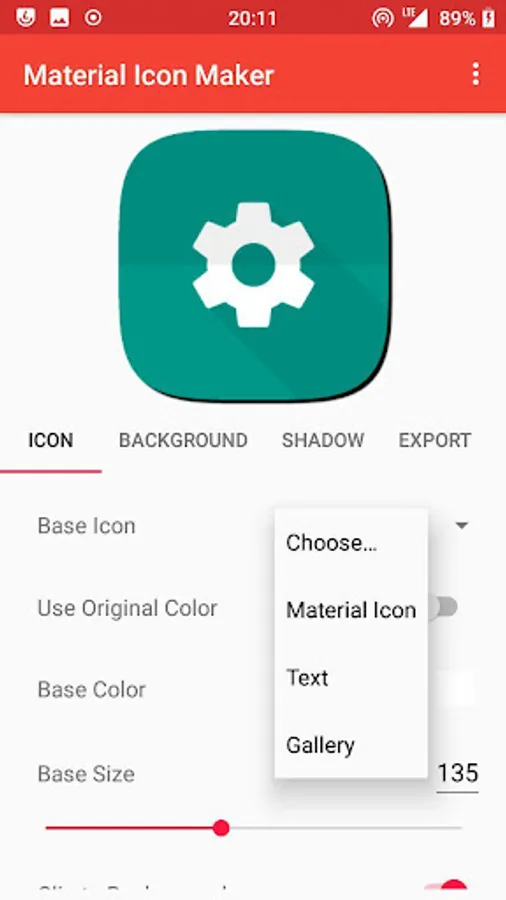The width and height of the screenshot is (506, 900).
Task: Open the three-dot overflow menu
Action: tap(475, 75)
